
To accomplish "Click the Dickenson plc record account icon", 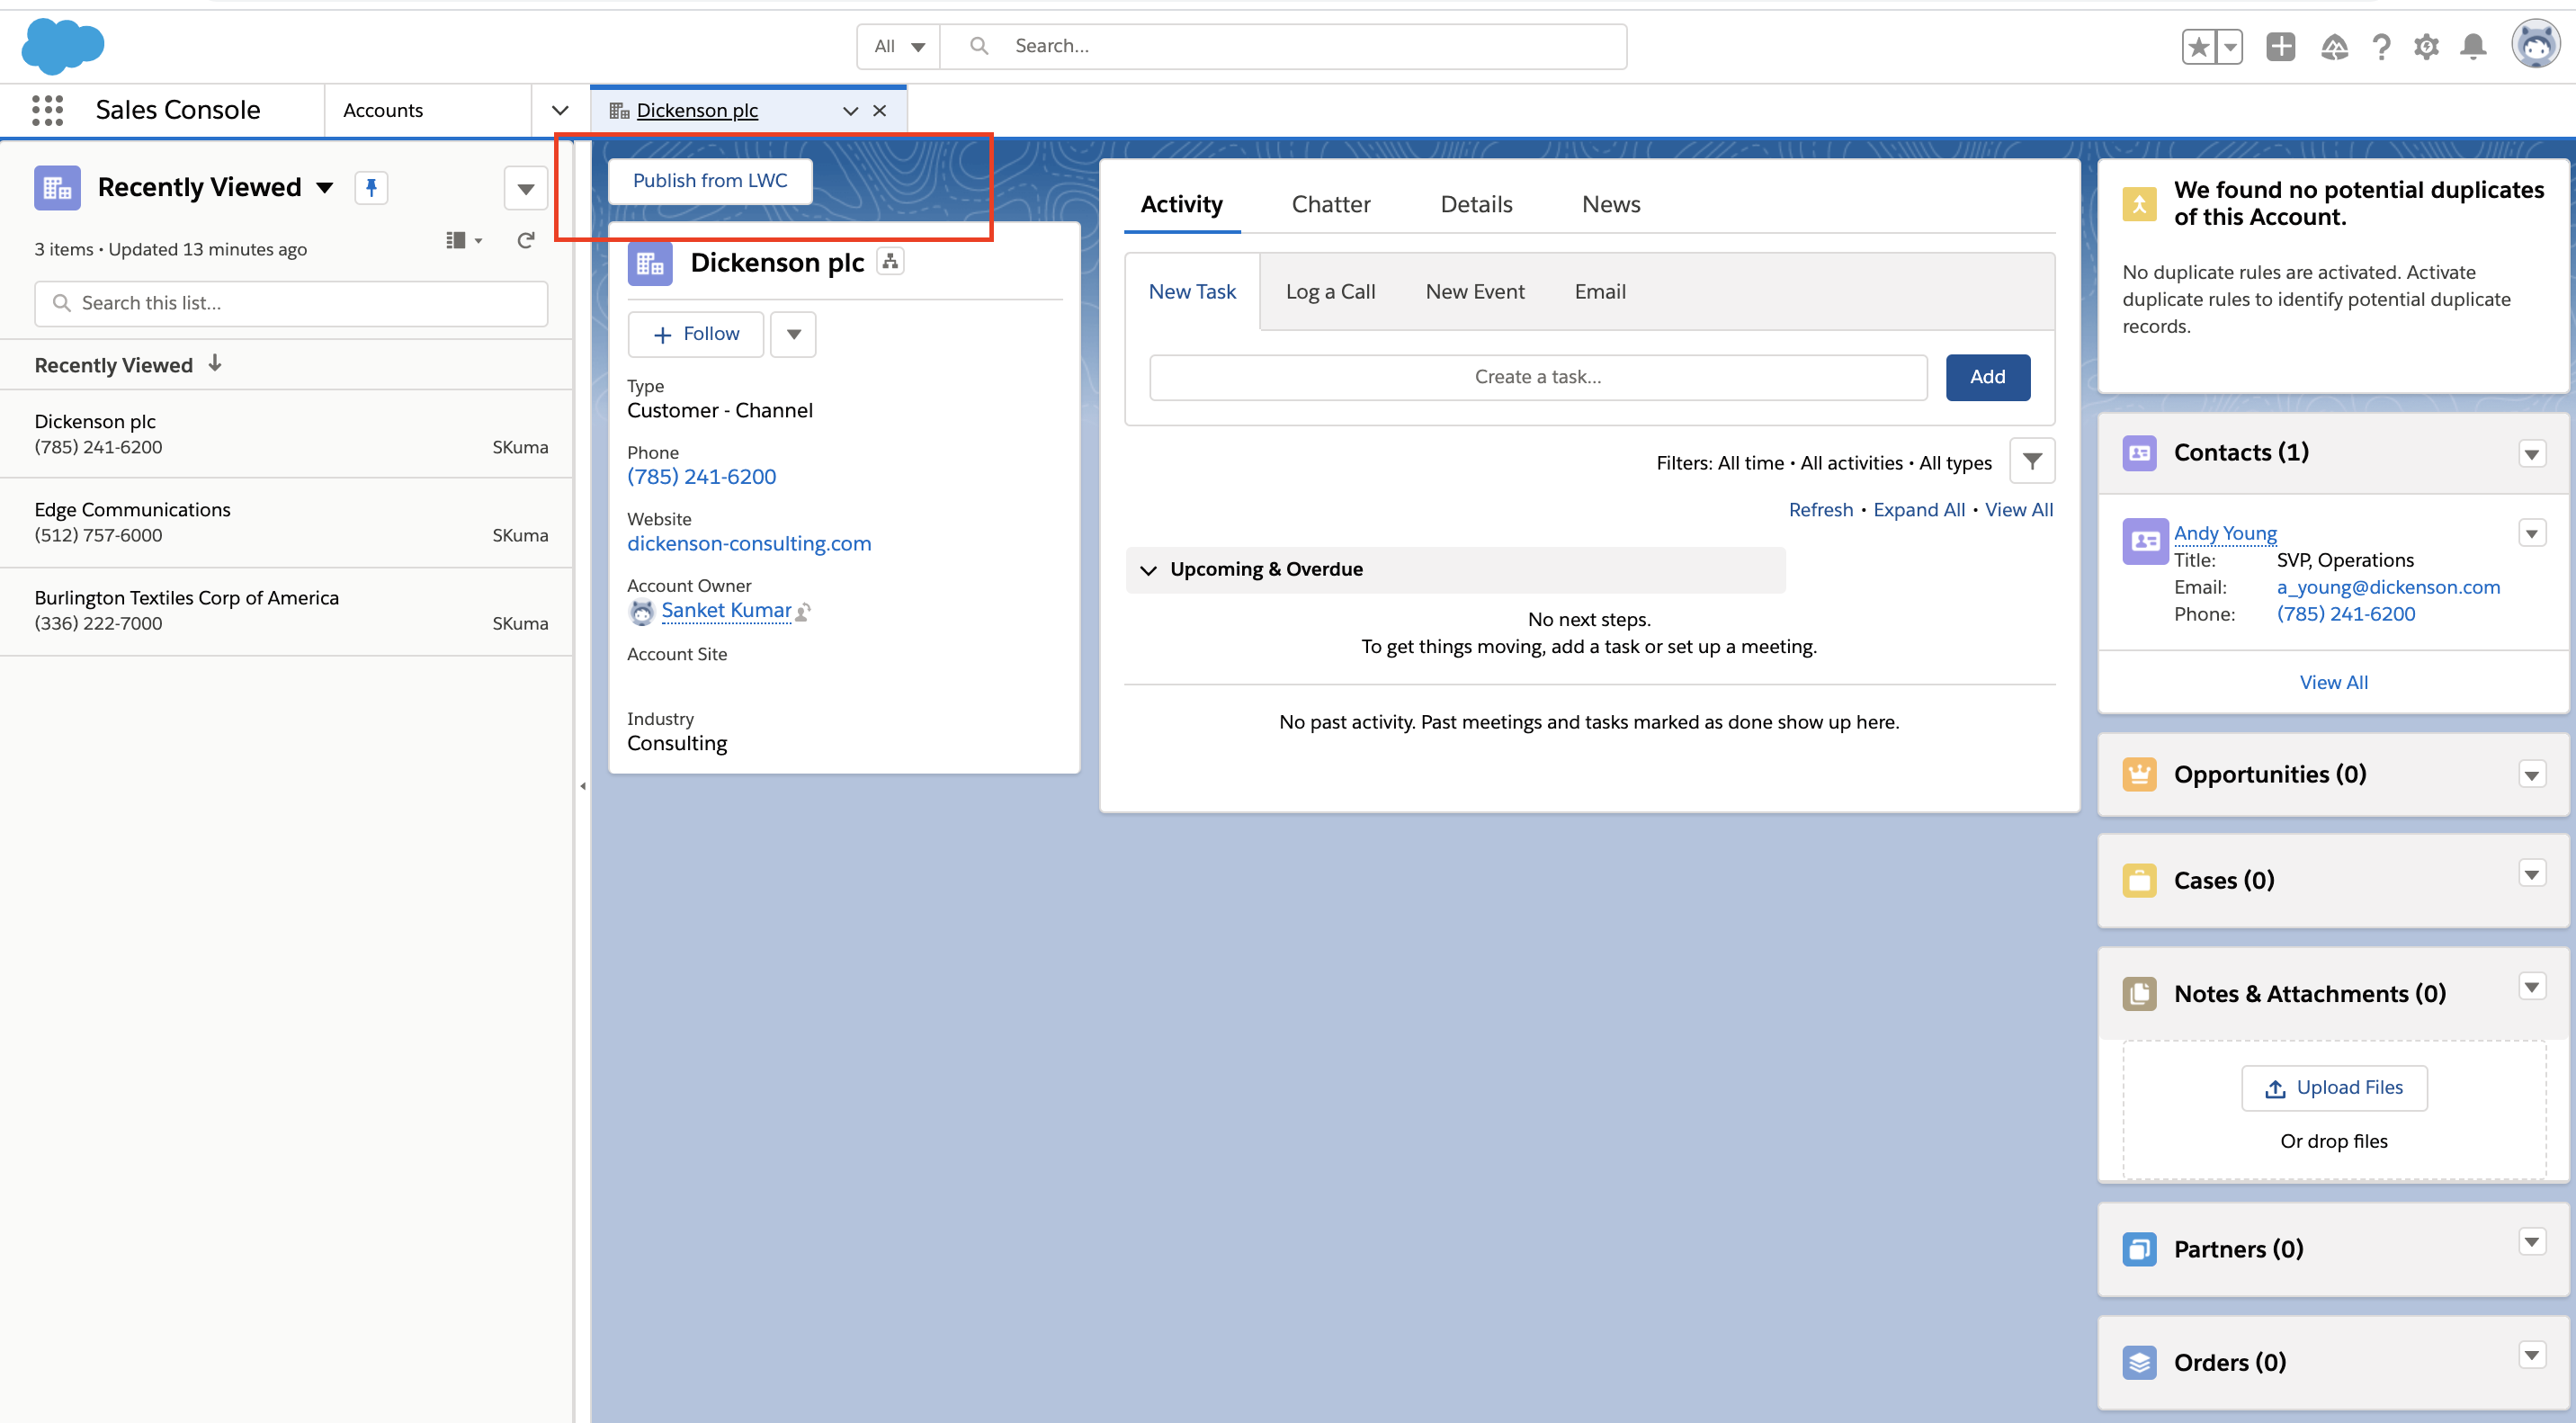I will (x=650, y=263).
